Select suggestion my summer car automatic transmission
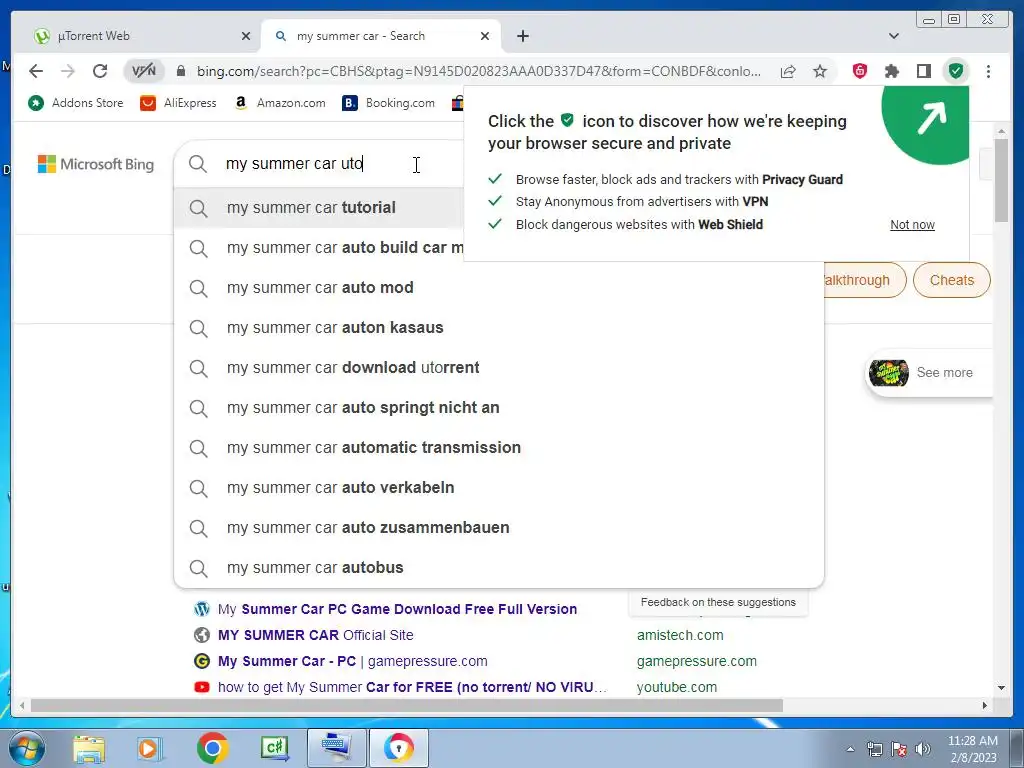The height and width of the screenshot is (768, 1024). coord(499,448)
